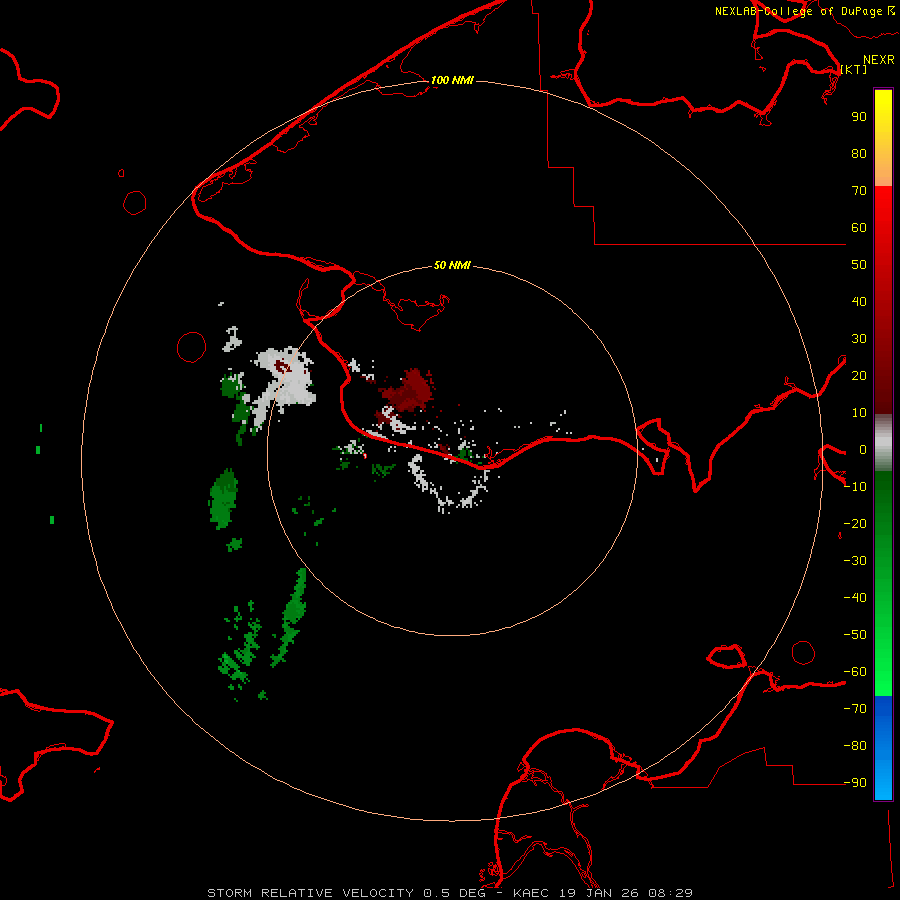
Task: Click the -60 scale value
Action: coord(855,672)
